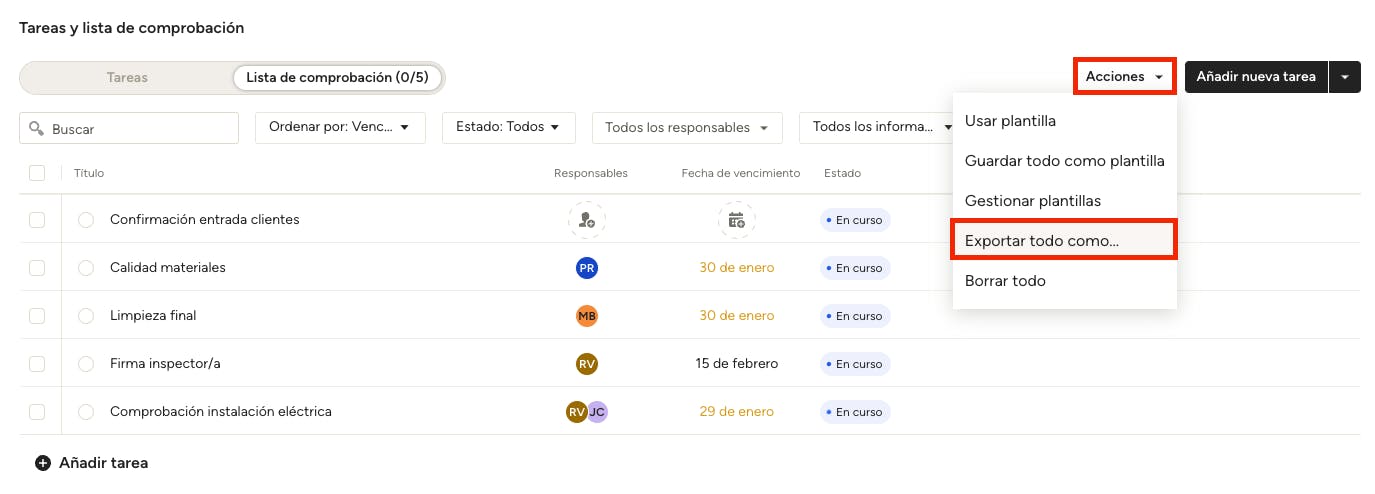
Task: Click the magnifier icon in the search box
Action: 37,128
